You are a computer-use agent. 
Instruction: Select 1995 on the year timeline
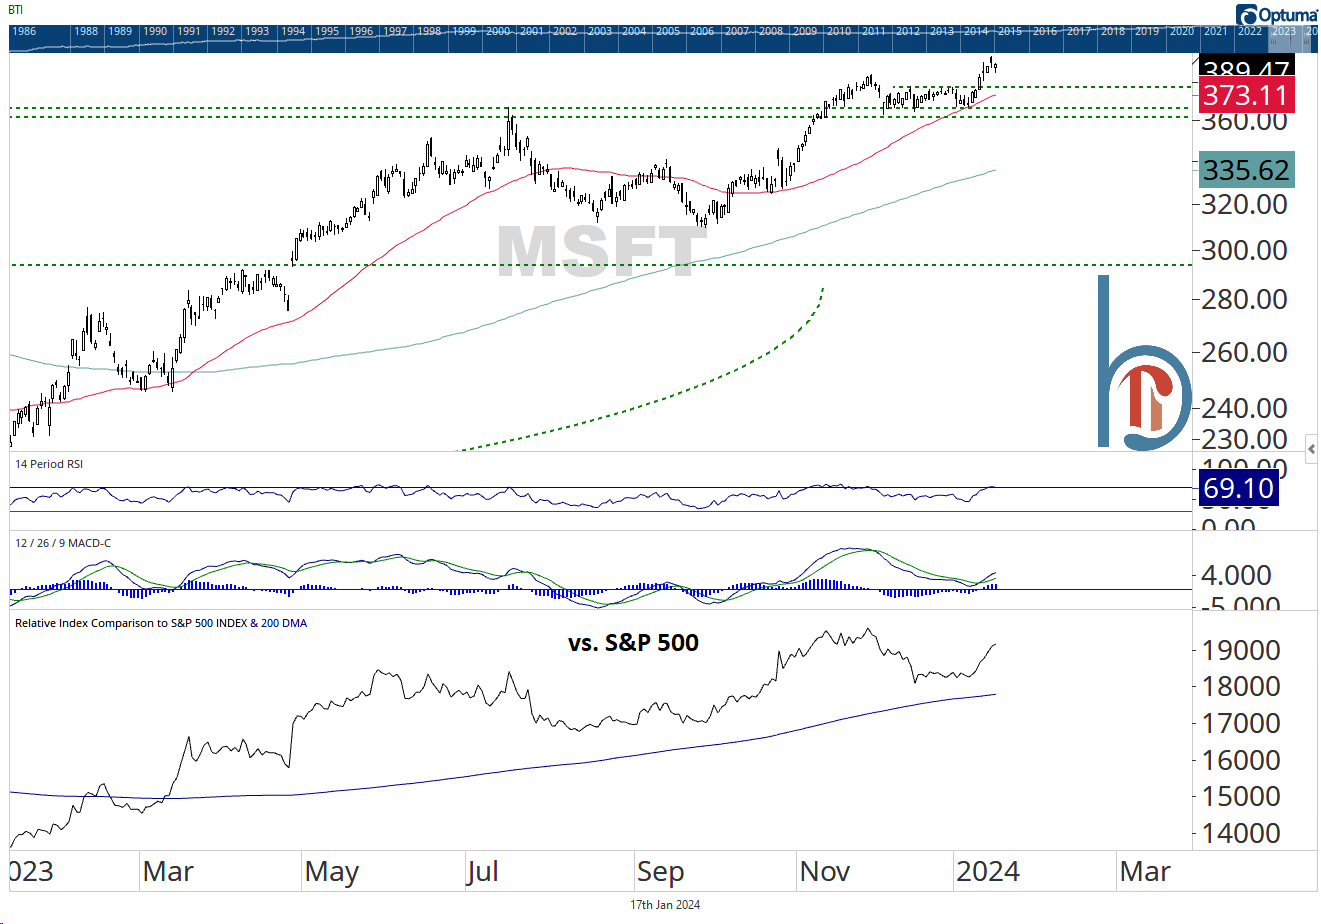click(327, 31)
